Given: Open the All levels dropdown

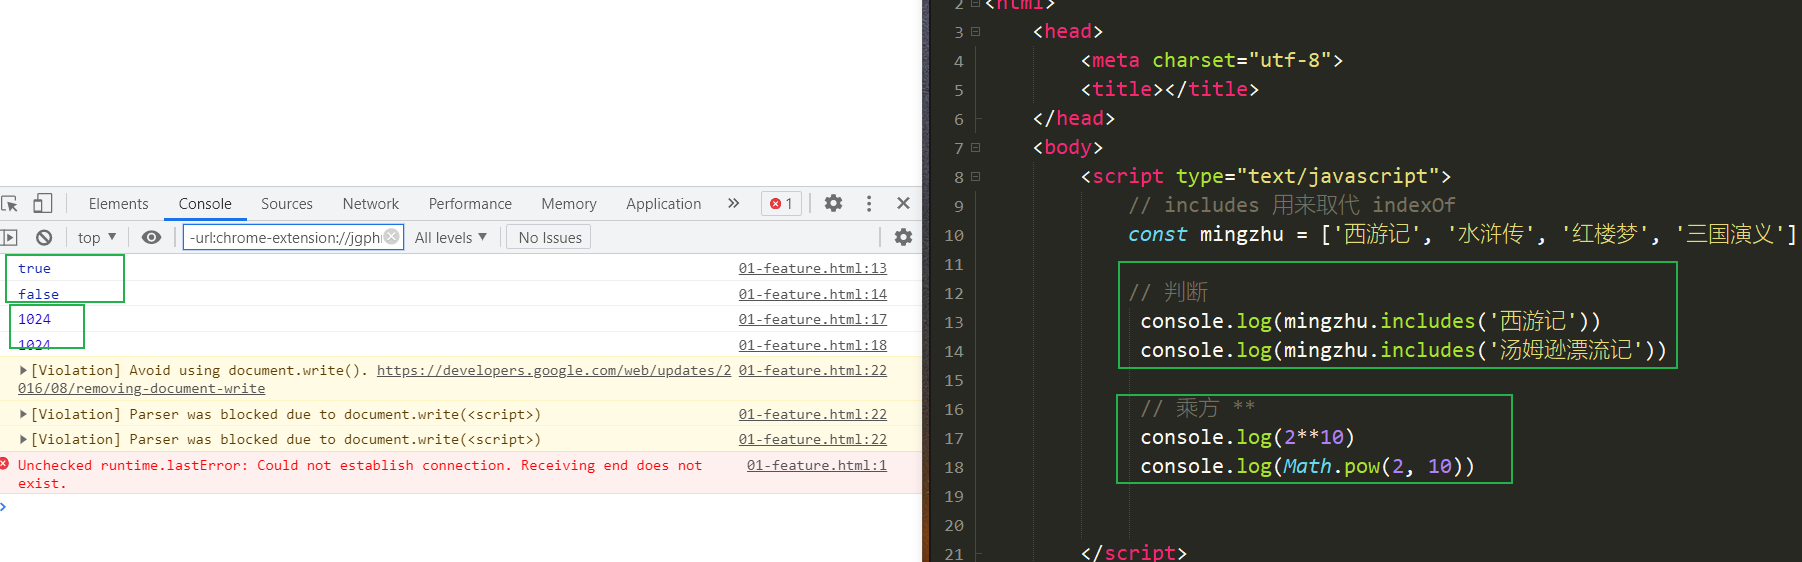Looking at the screenshot, I should click(x=451, y=237).
